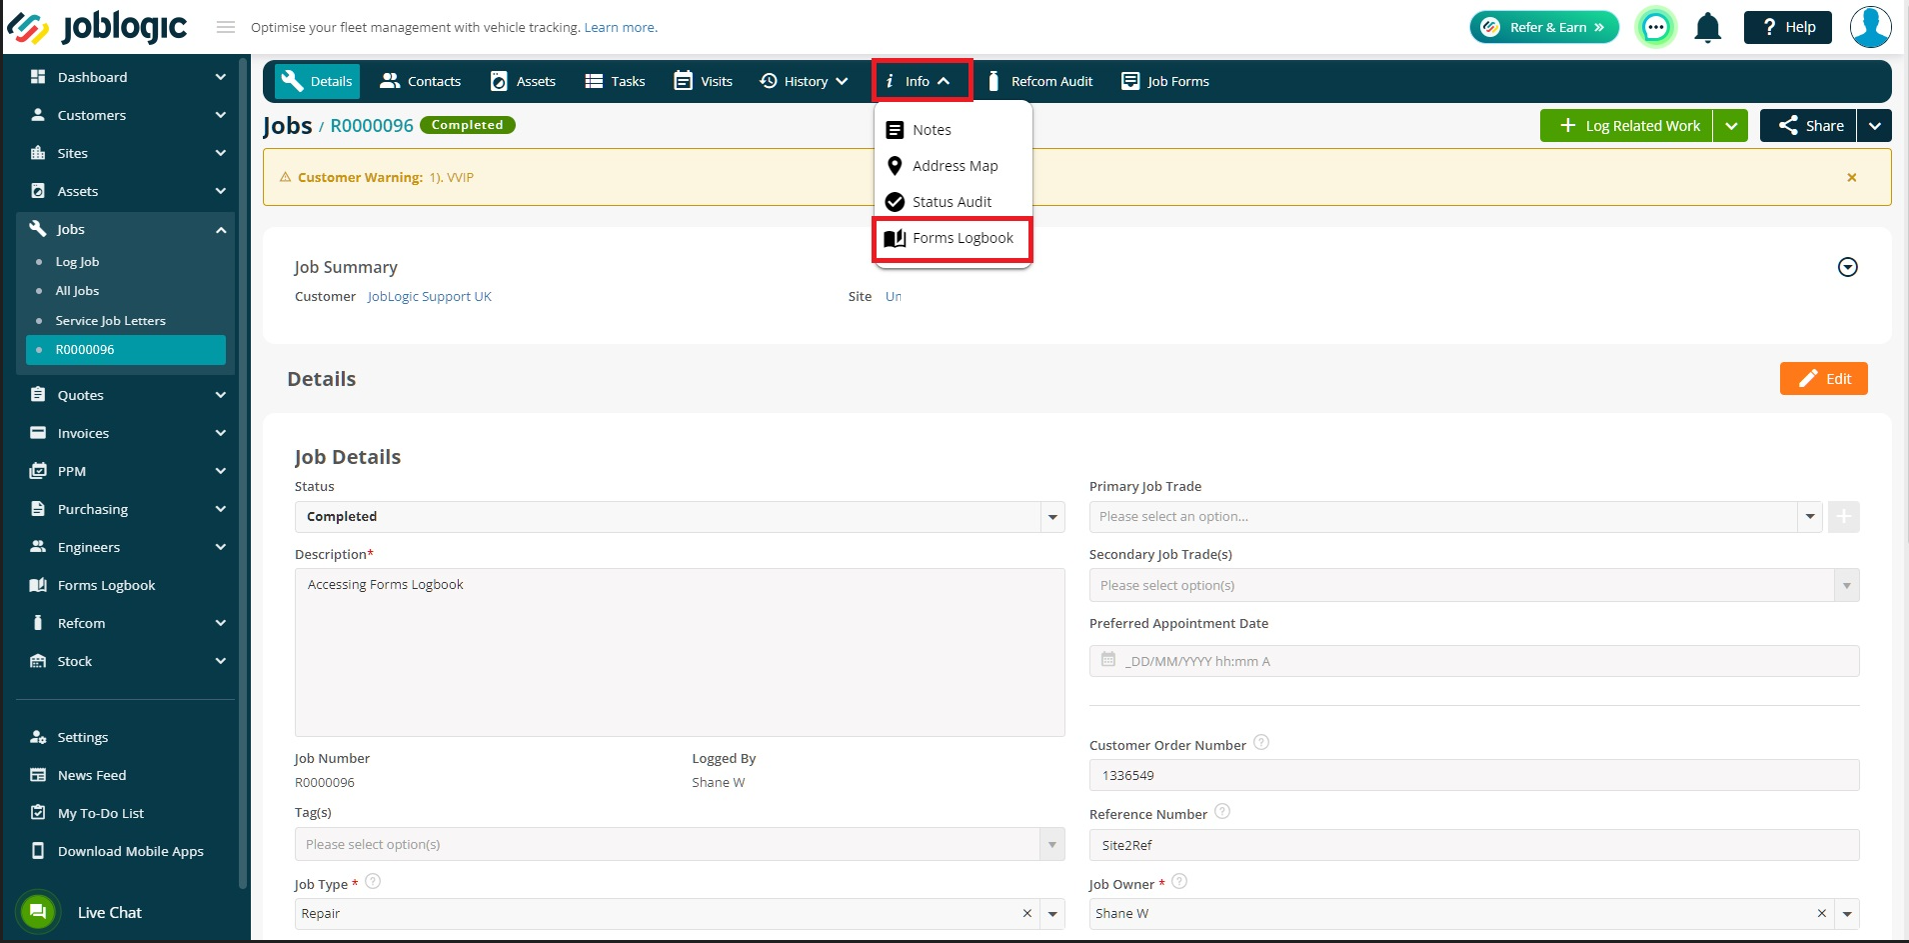Open the Contacts tab
Image resolution: width=1909 pixels, height=943 pixels.
tap(421, 81)
